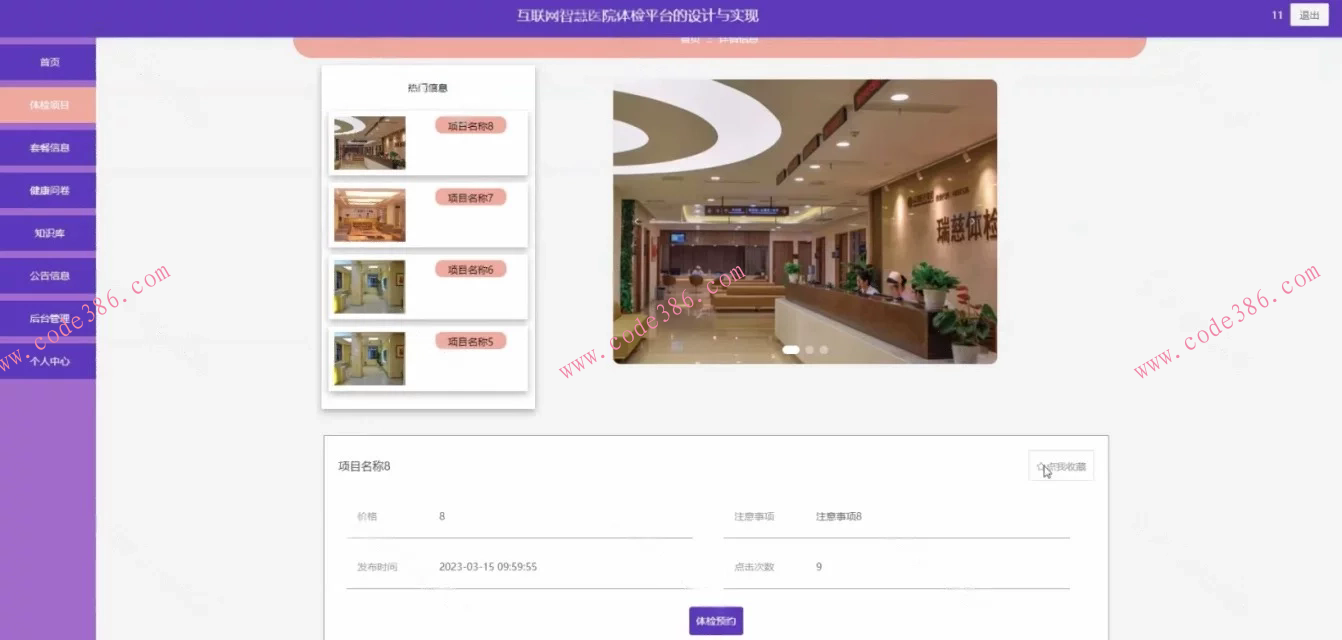This screenshot has height=640, width=1342.
Task: Open 项目名称8 from the hot list
Action: pyautogui.click(x=473, y=125)
